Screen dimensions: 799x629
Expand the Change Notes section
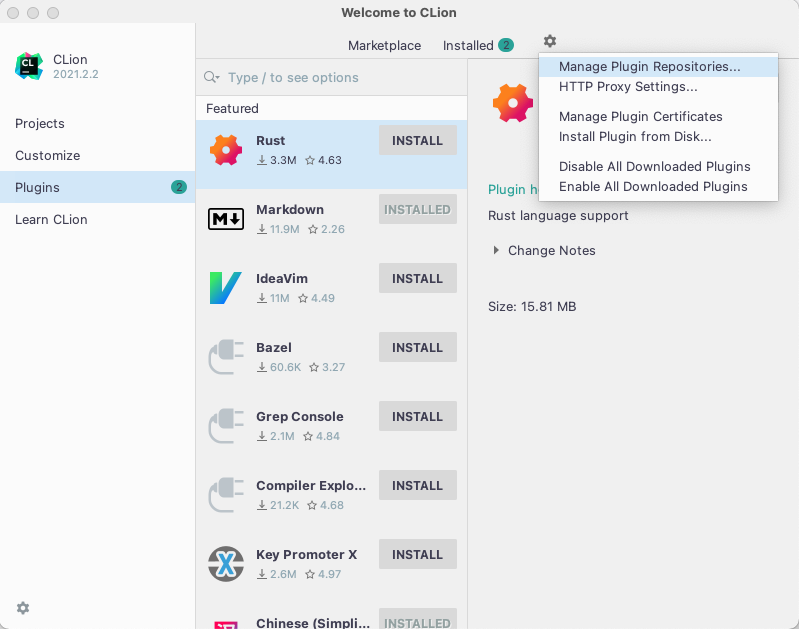tap(495, 250)
